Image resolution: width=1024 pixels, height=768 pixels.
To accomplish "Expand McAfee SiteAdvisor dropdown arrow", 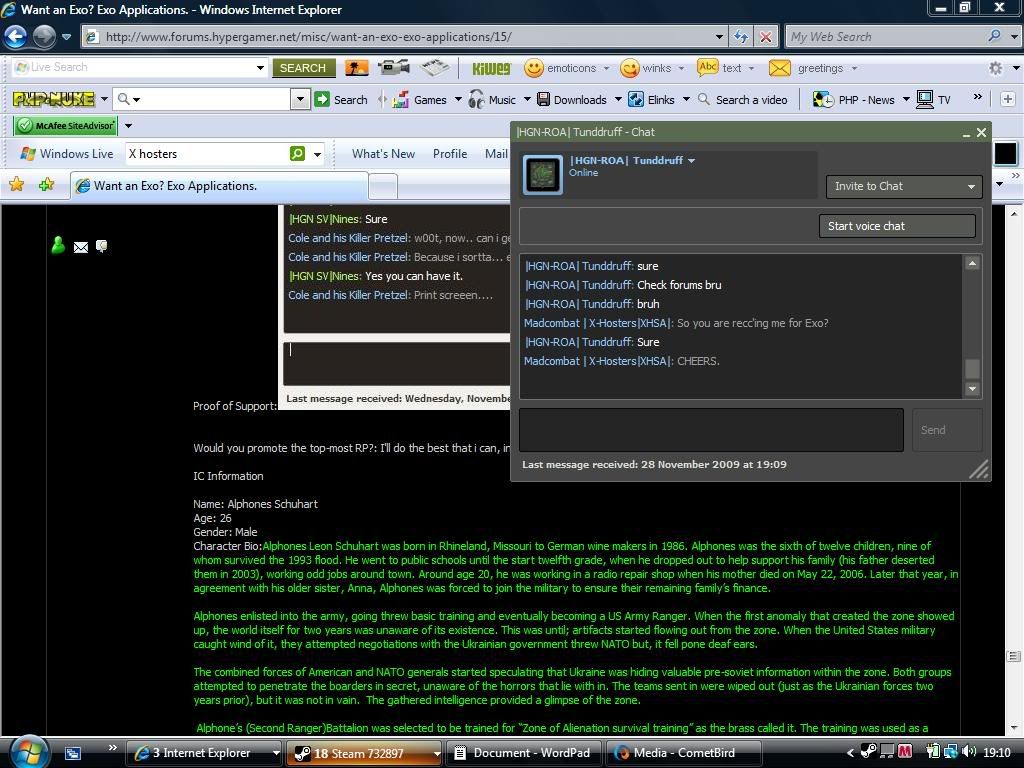I will (x=128, y=125).
